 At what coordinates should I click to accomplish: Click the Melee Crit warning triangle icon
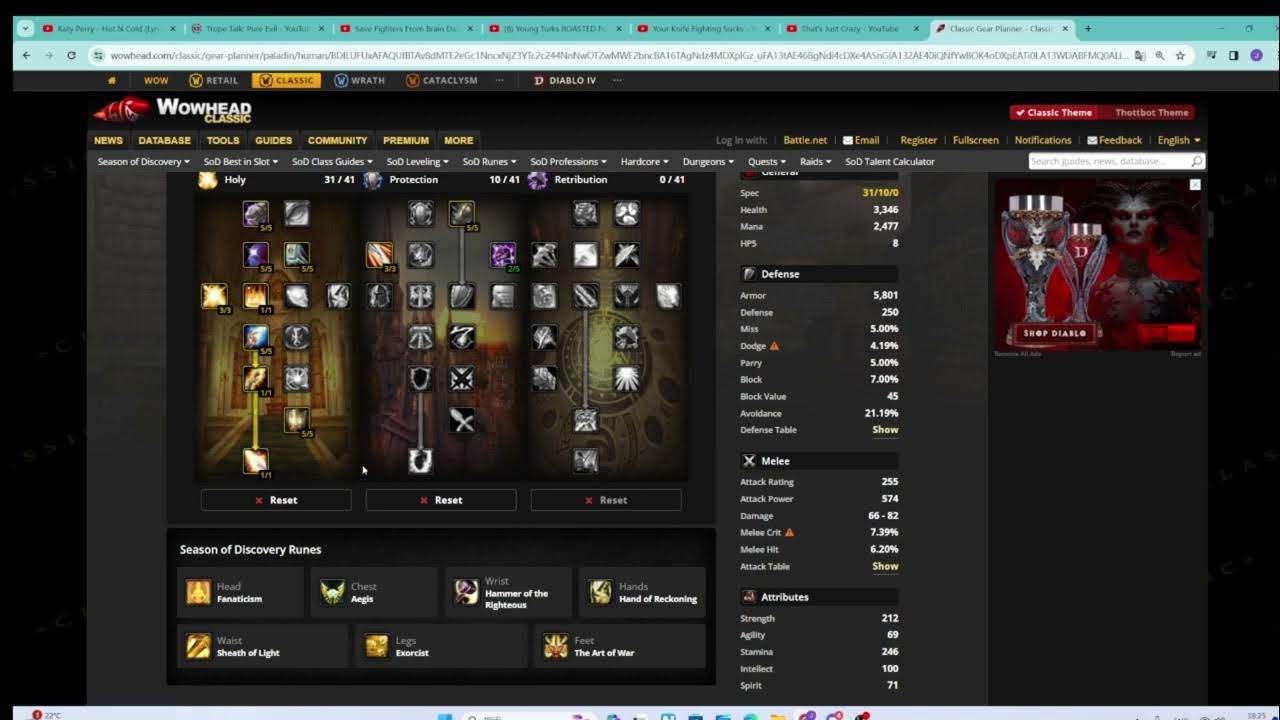pyautogui.click(x=789, y=532)
